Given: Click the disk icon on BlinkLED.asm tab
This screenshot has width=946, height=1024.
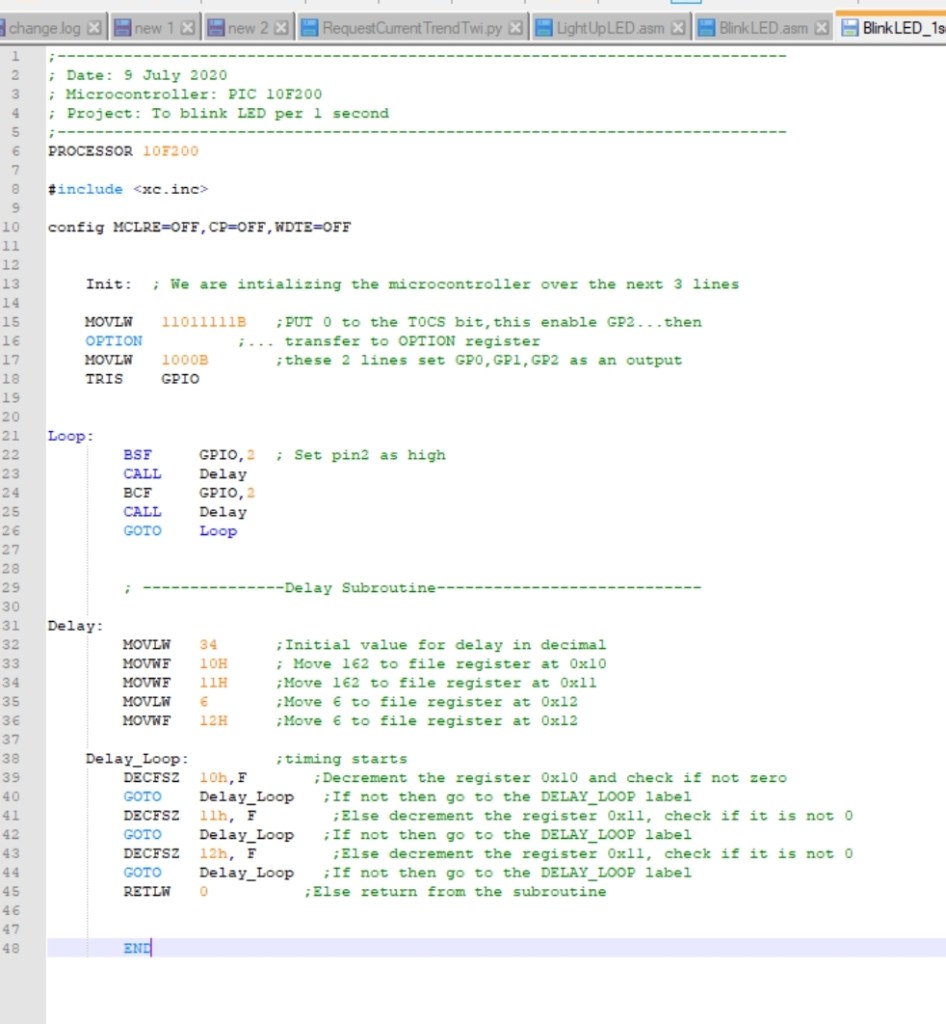Looking at the screenshot, I should coord(706,28).
